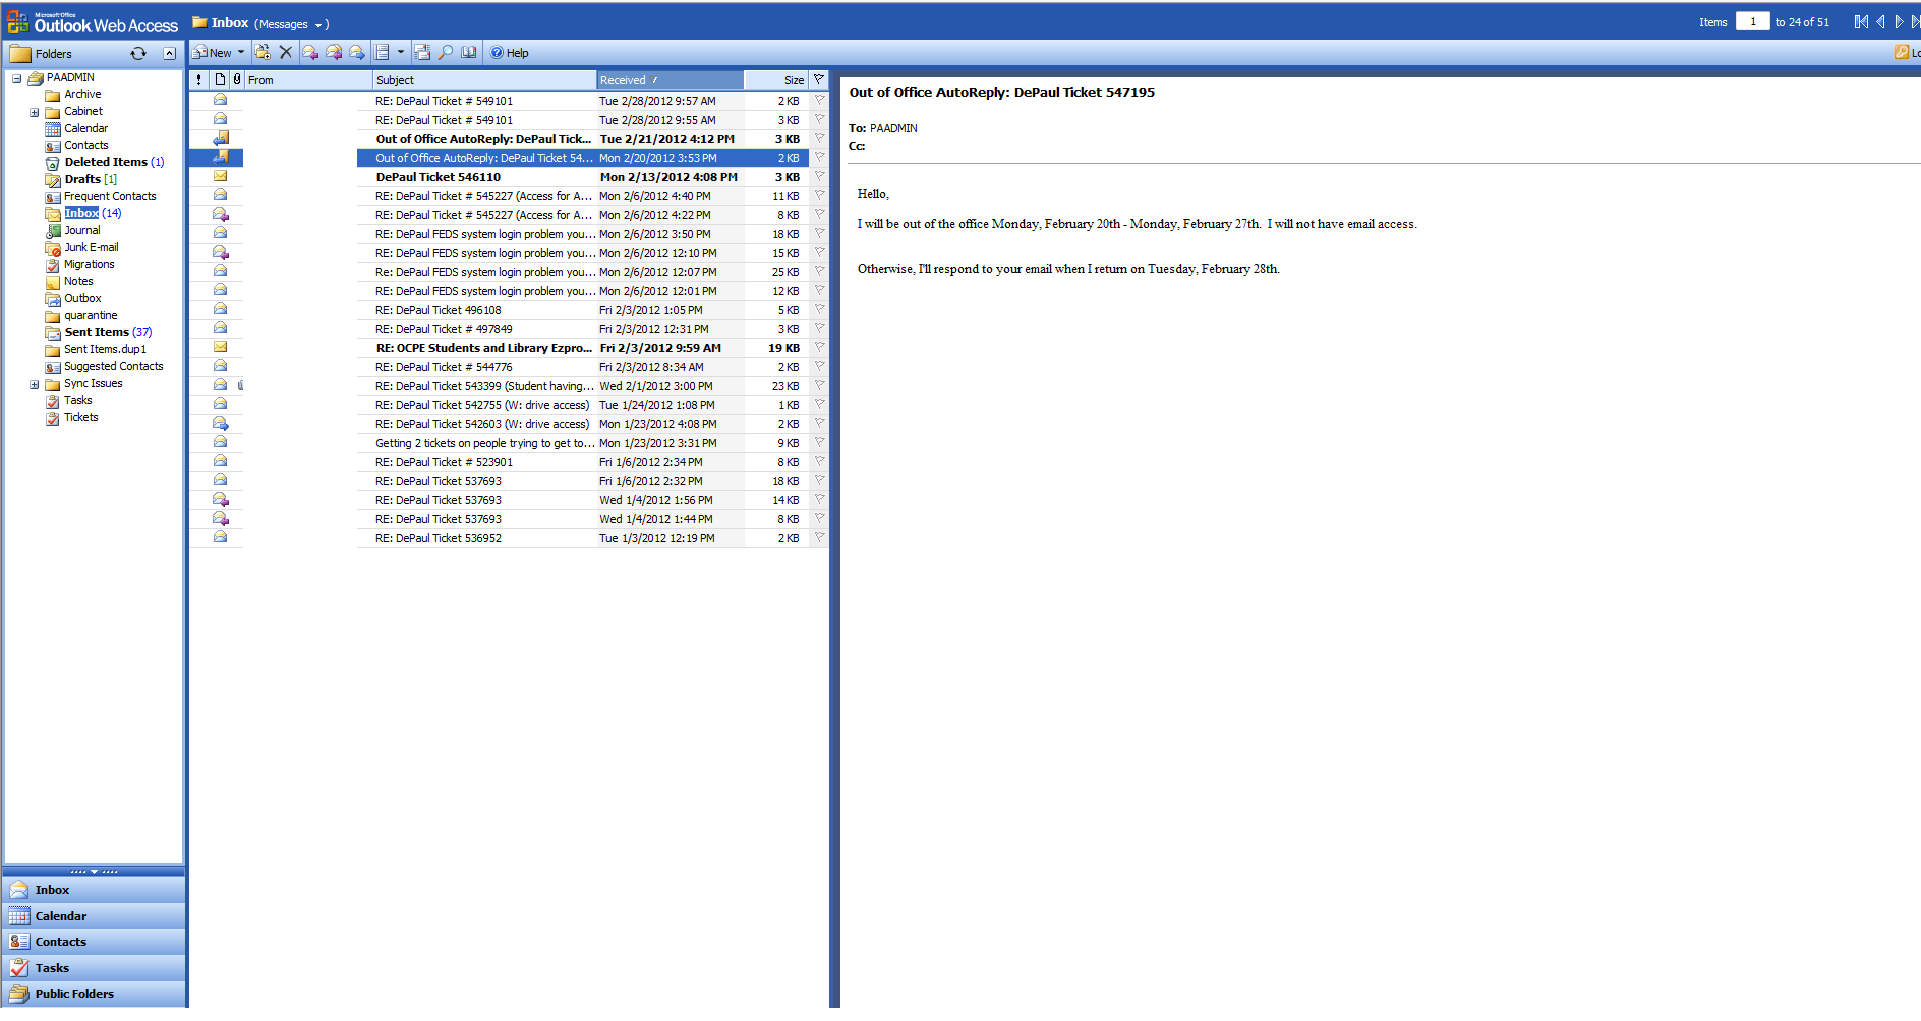1921x1021 pixels.
Task: Click the Move/Copy to folder icon
Action: pos(263,53)
